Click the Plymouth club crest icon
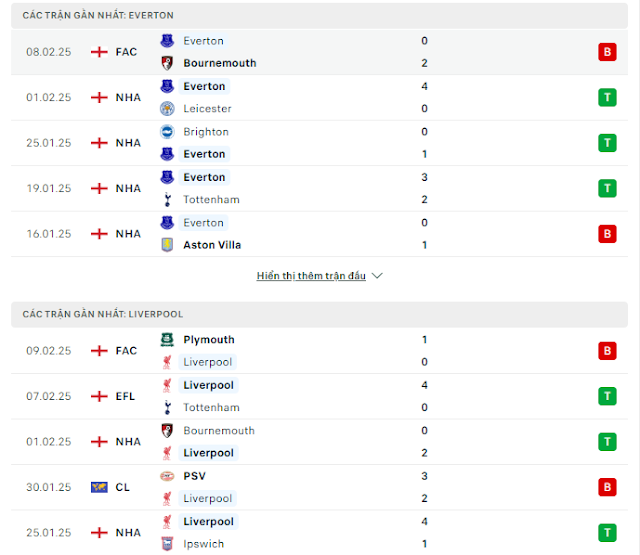 click(x=167, y=340)
